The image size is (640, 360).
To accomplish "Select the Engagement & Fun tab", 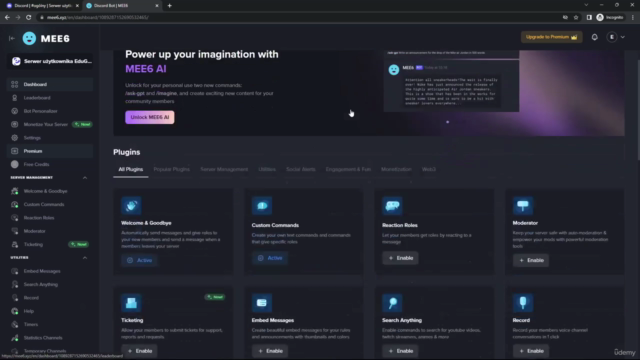I will [x=348, y=169].
